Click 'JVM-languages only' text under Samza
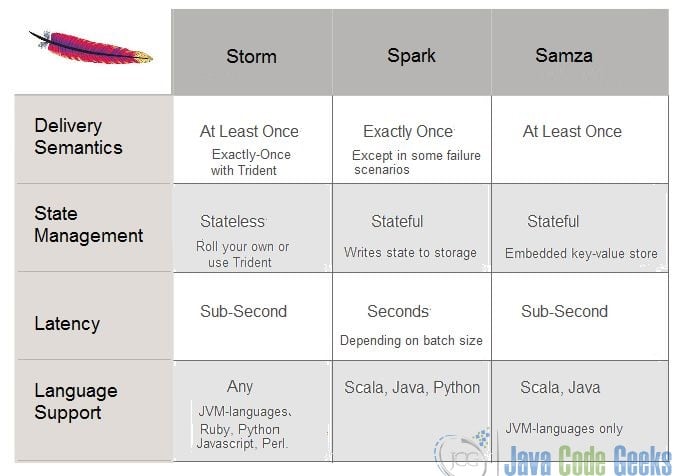 pyautogui.click(x=564, y=429)
